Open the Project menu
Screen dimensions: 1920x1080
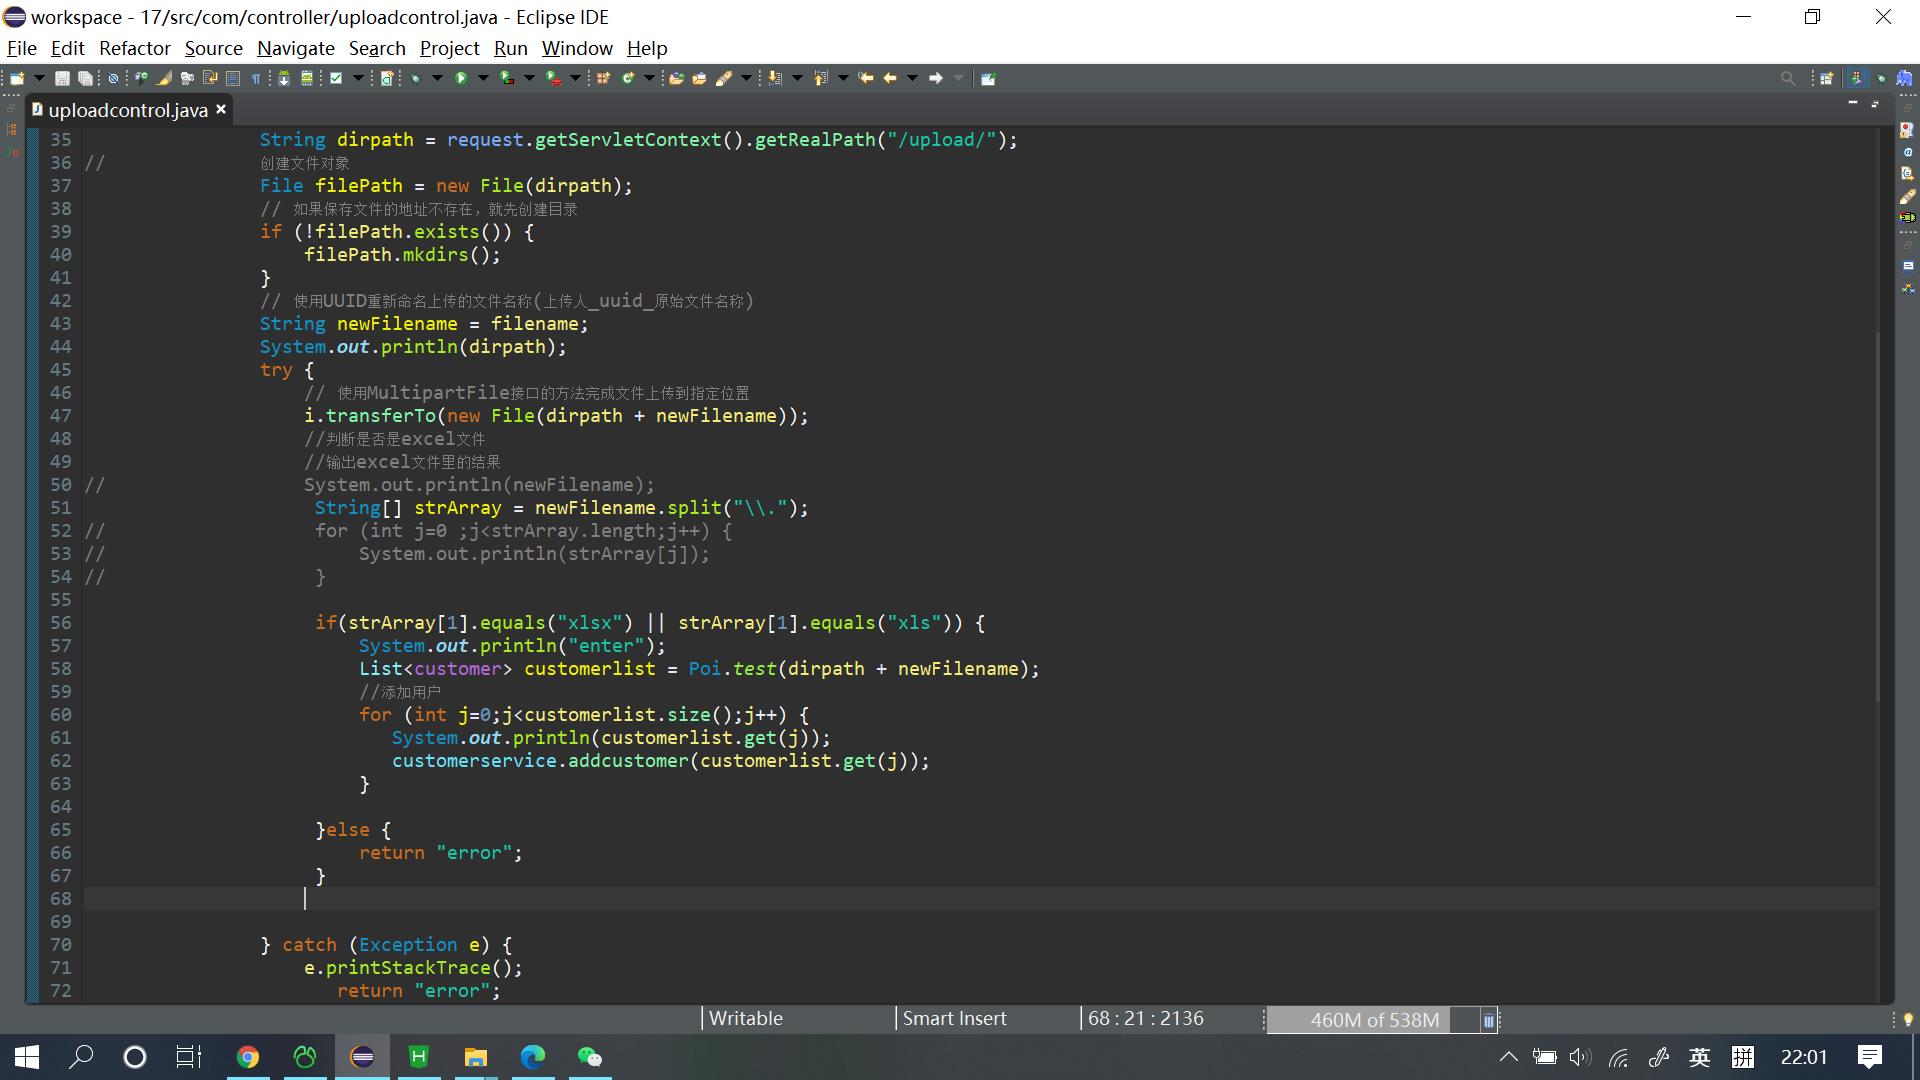pos(450,48)
